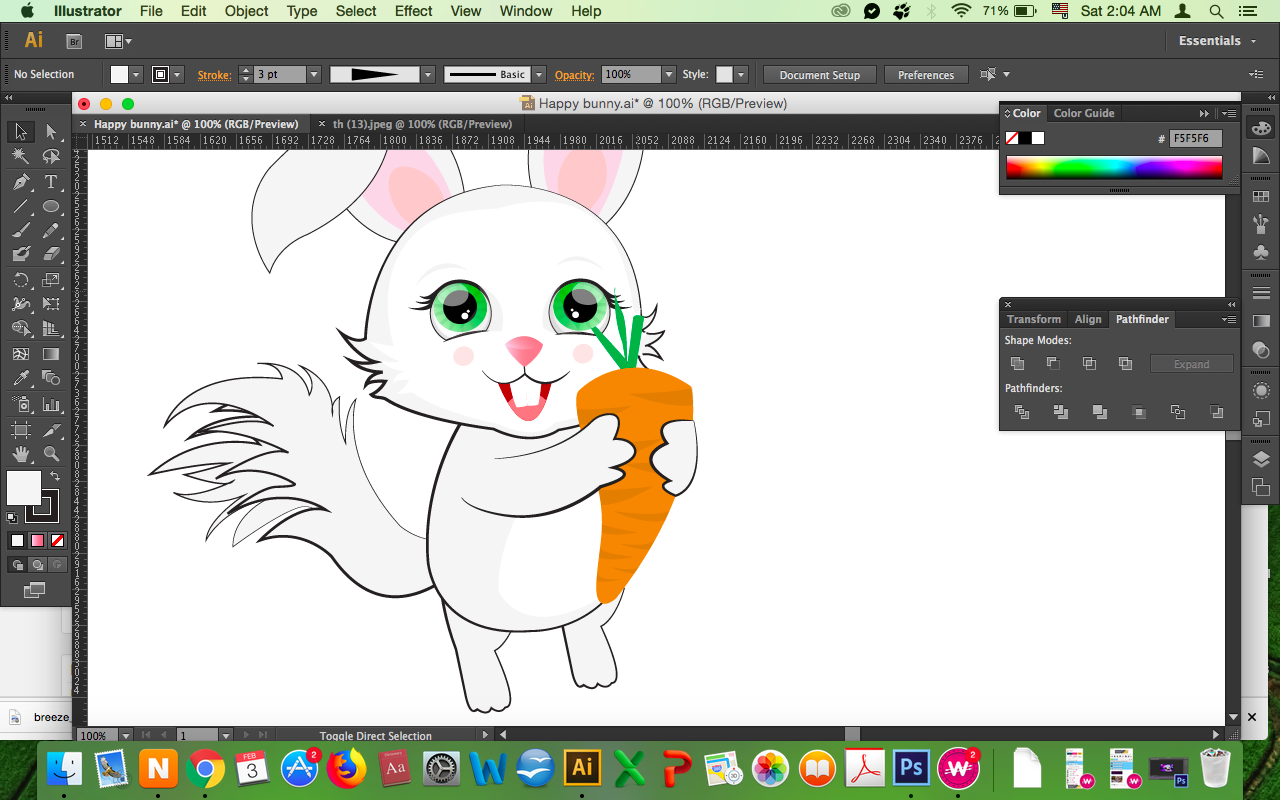
Task: Swap fill and stroke colors arrow
Action: click(x=55, y=477)
